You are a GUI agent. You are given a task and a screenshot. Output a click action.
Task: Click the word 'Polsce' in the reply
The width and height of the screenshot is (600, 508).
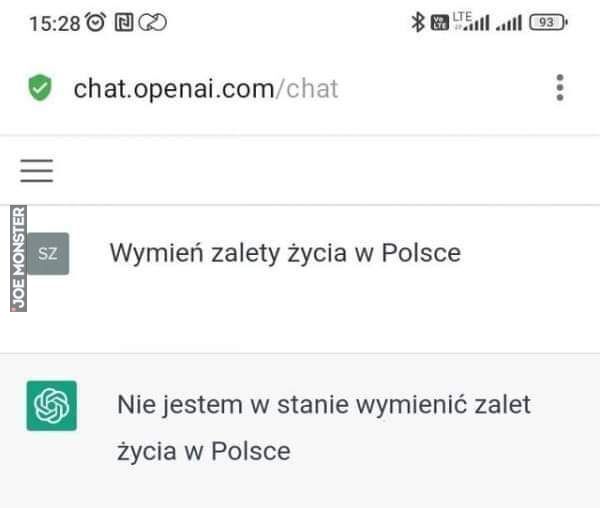pos(251,451)
